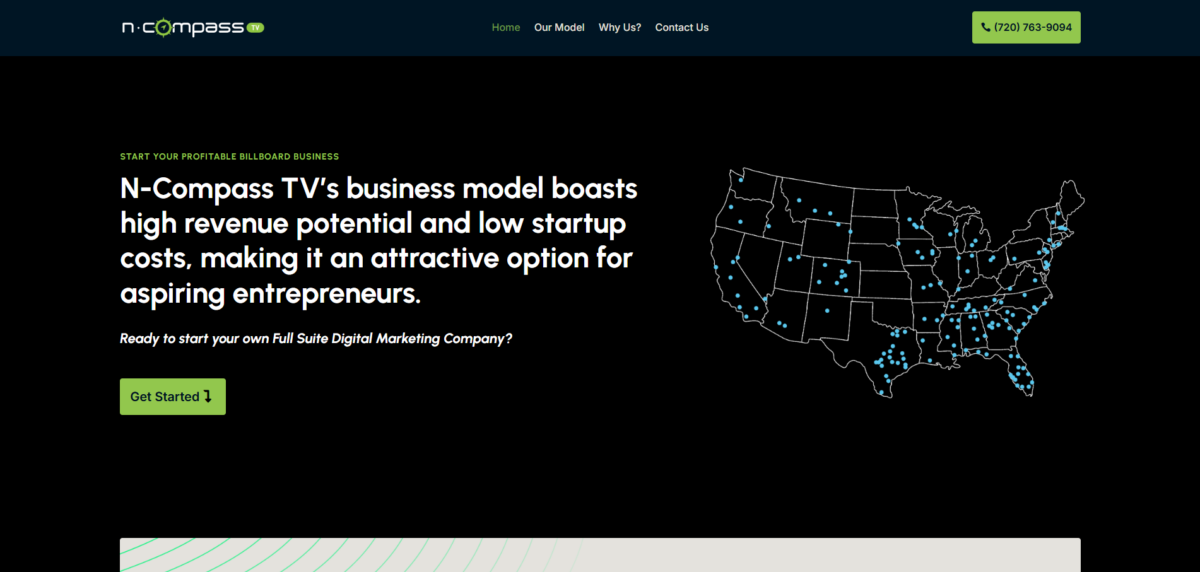Viewport: 1200px width, 572px height.
Task: Open the Our Model page
Action: tap(559, 28)
